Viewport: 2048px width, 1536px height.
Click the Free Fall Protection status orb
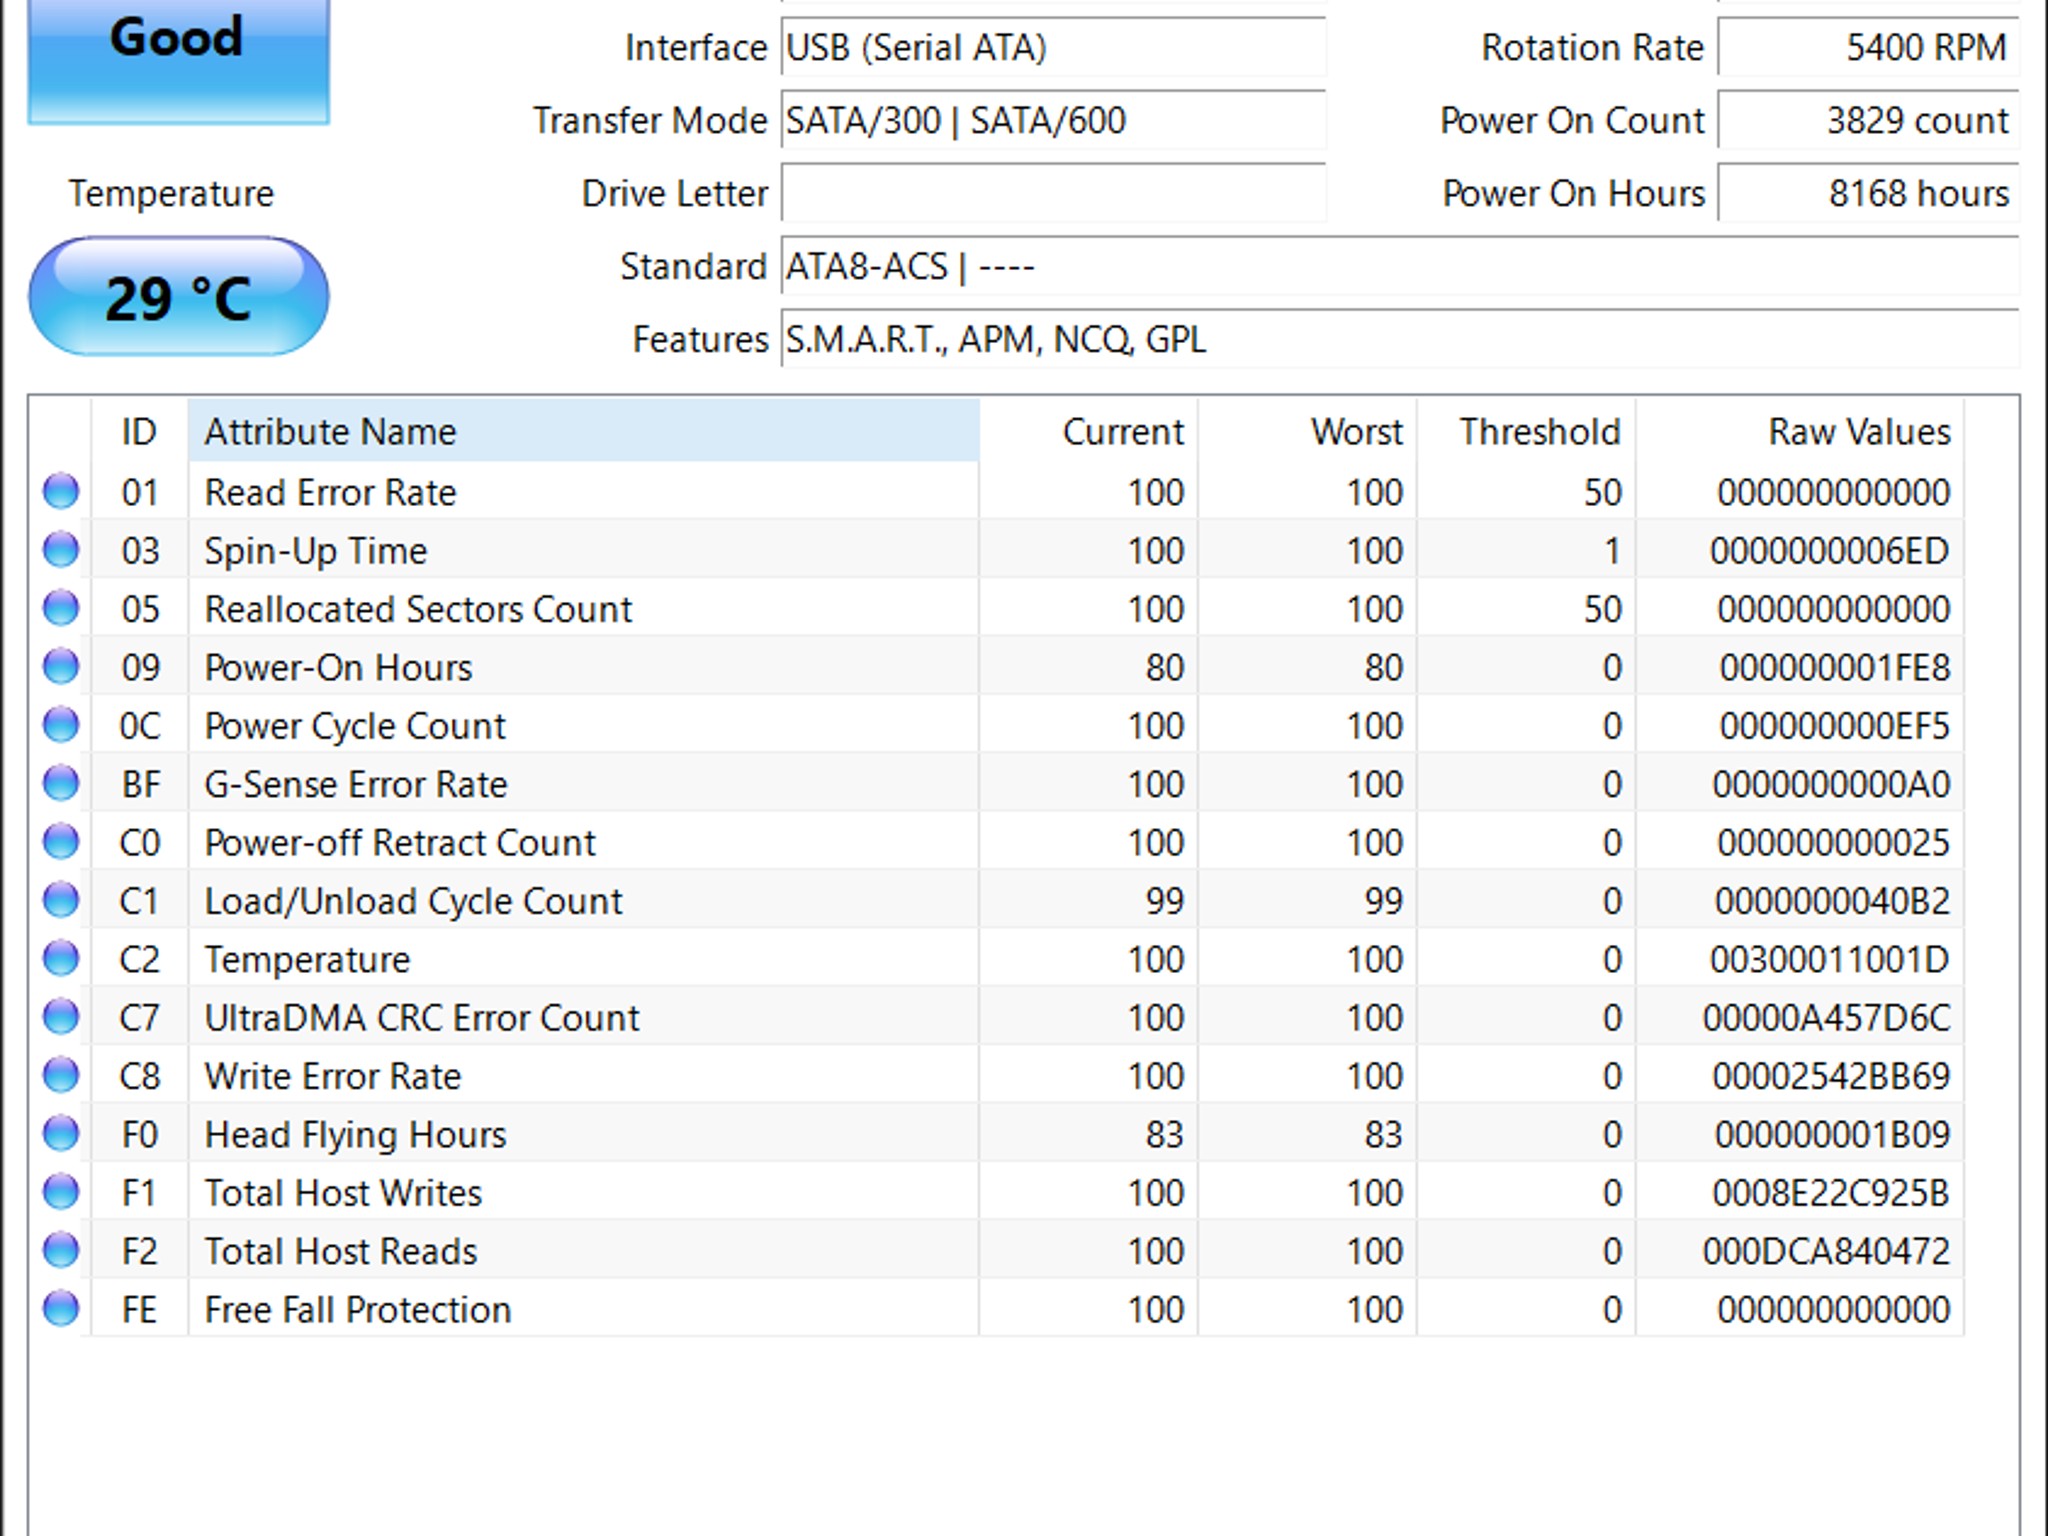click(61, 1309)
